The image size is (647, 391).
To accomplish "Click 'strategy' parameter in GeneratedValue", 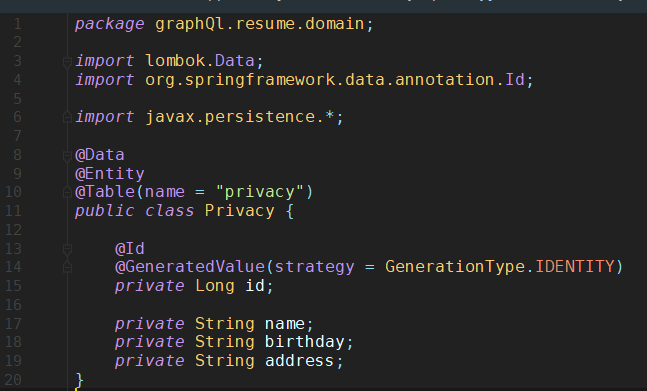I will pyautogui.click(x=314, y=267).
